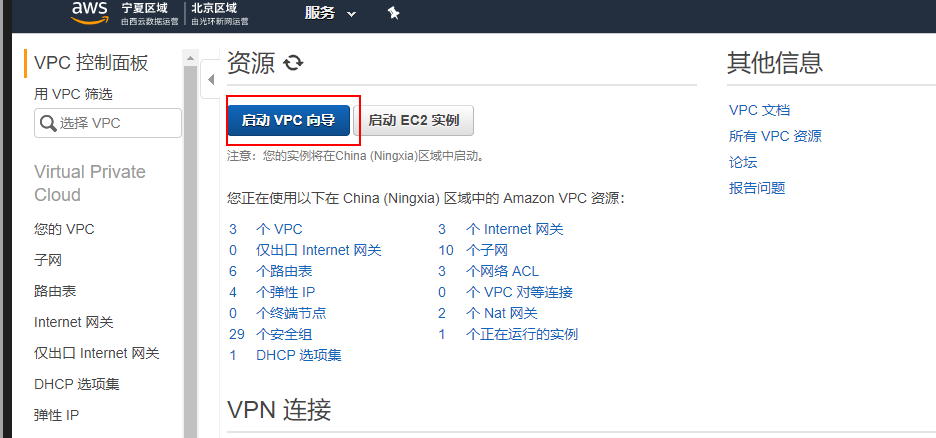The width and height of the screenshot is (936, 438).
Task: Open the 10 个子网 resource link
Action: coord(473,250)
